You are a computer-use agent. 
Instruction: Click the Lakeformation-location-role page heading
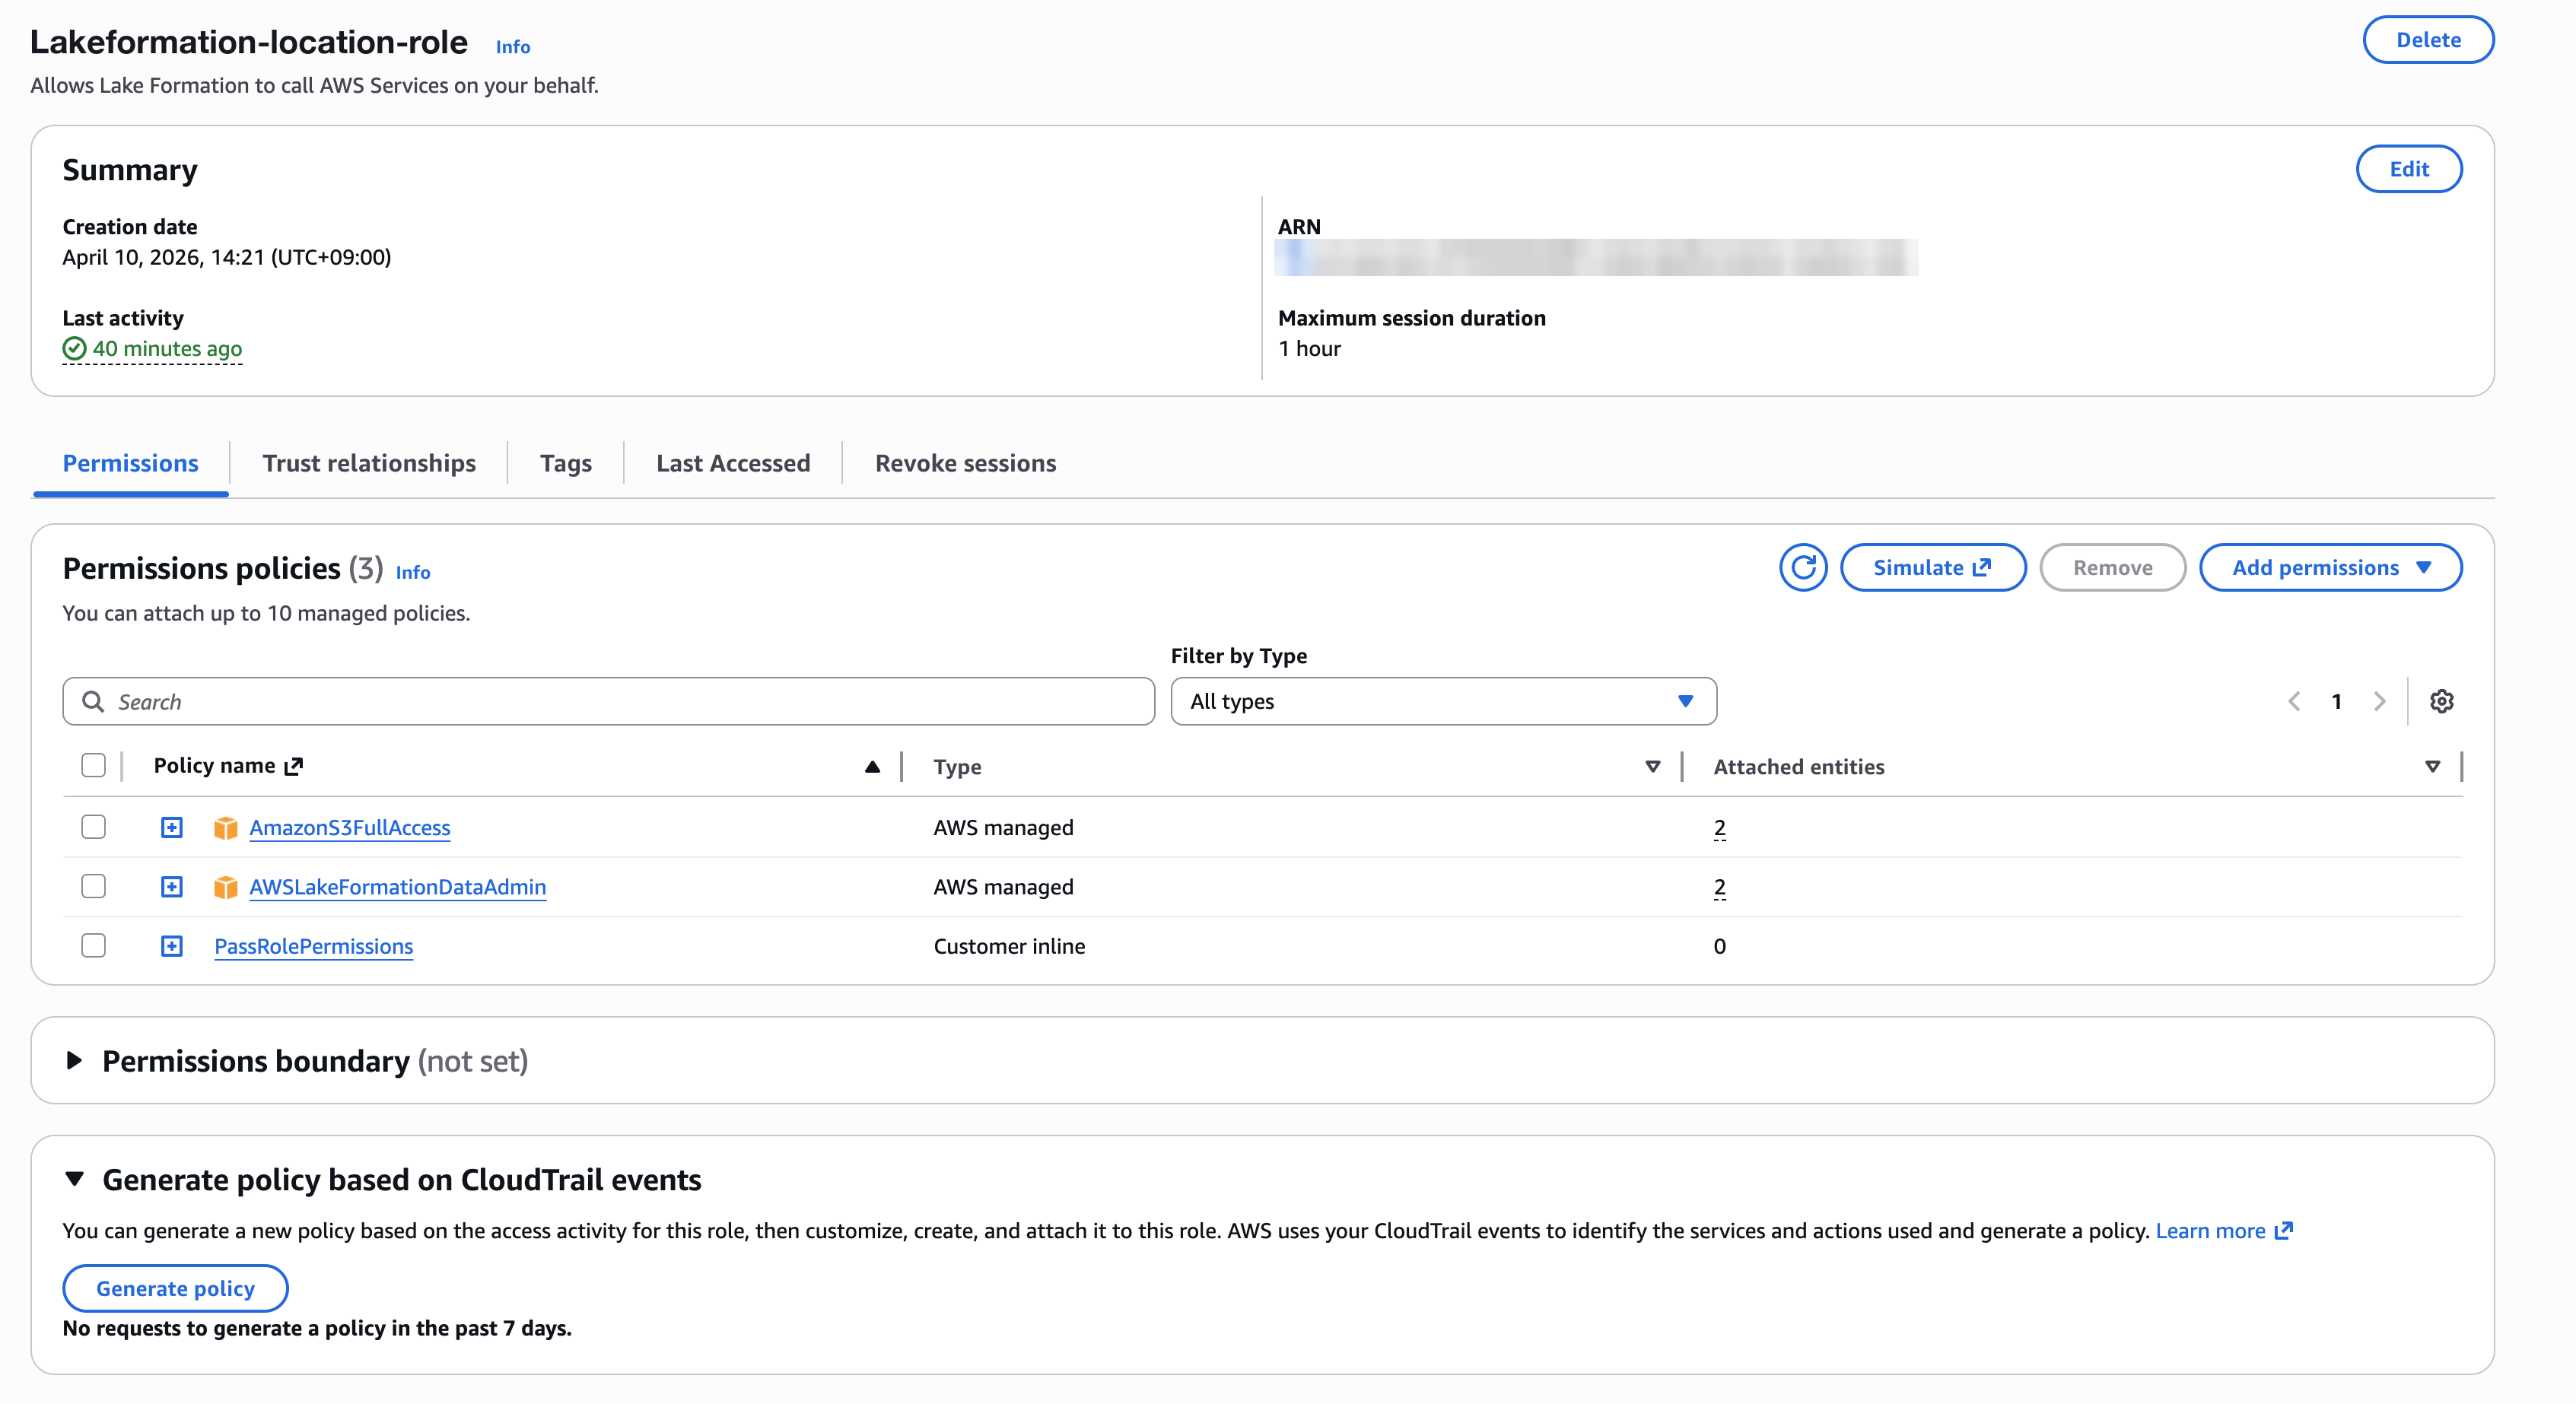pos(249,42)
